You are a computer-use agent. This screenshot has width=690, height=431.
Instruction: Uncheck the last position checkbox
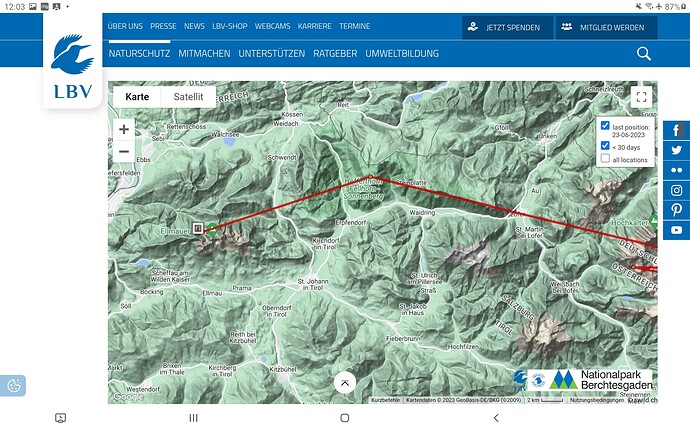coord(605,126)
